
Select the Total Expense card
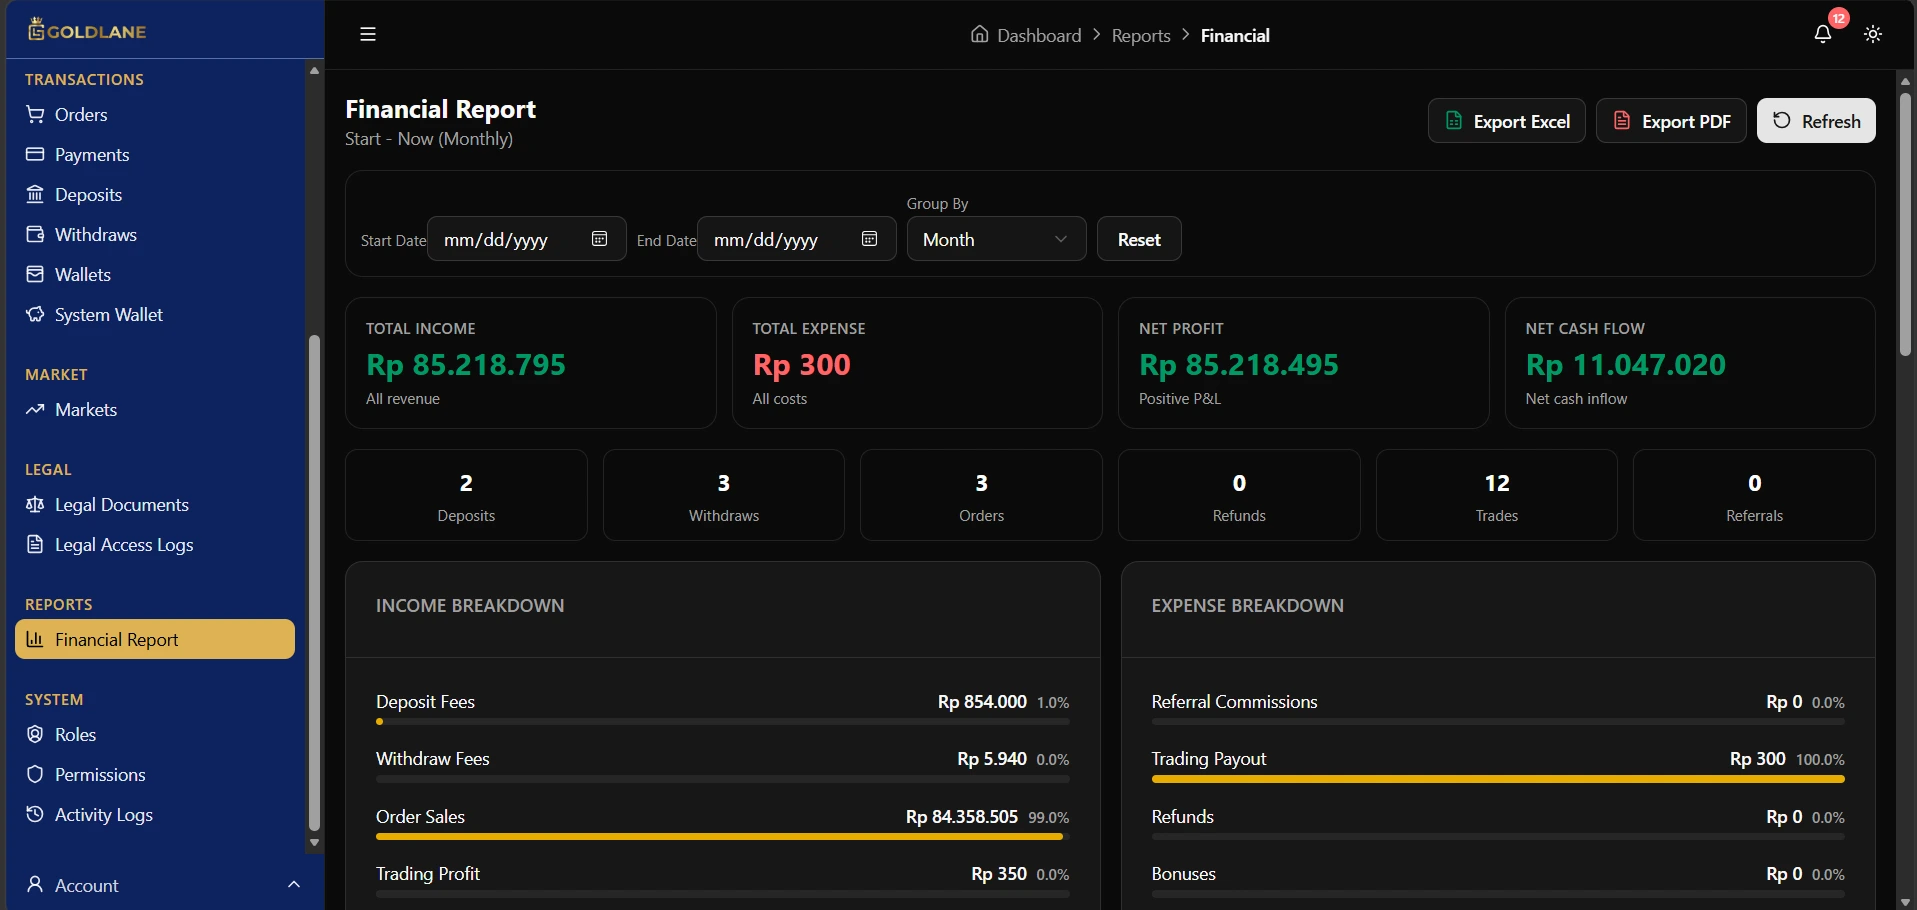tap(917, 363)
